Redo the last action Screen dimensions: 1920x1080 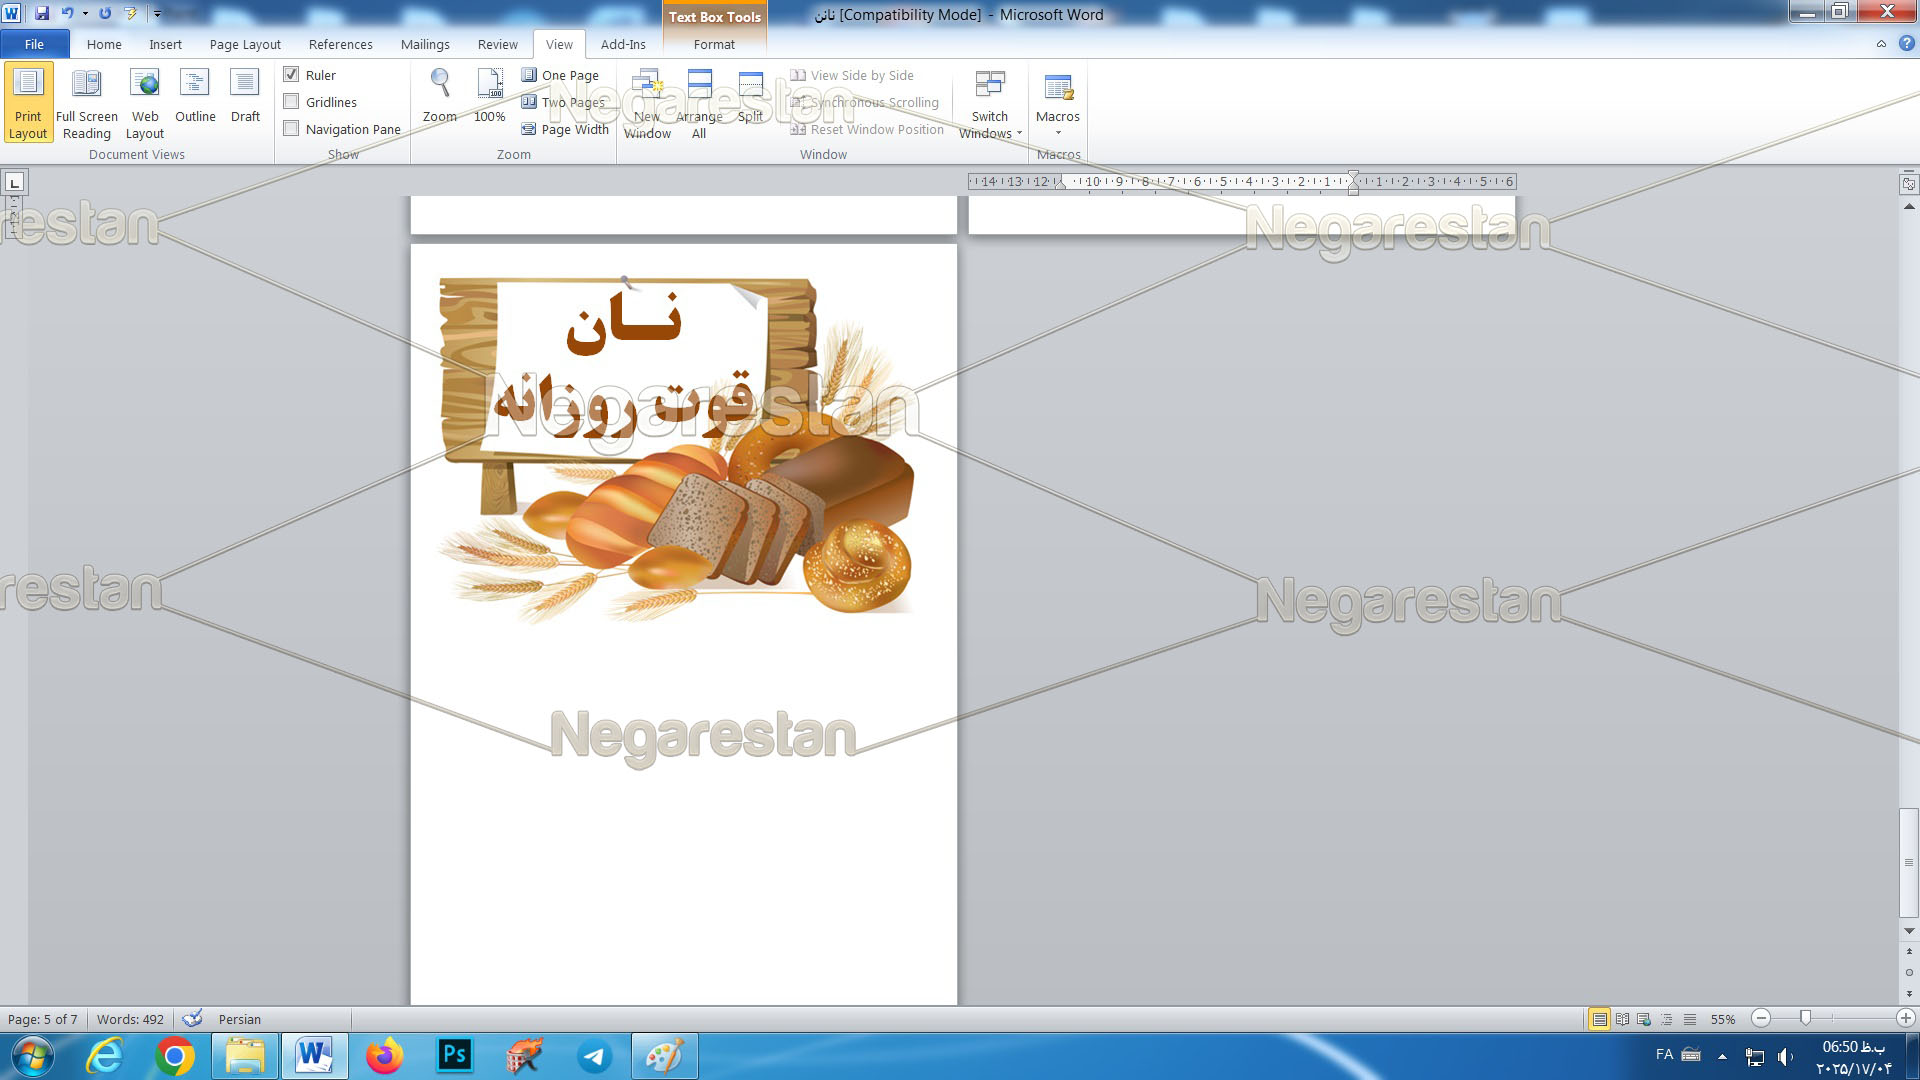[x=105, y=14]
